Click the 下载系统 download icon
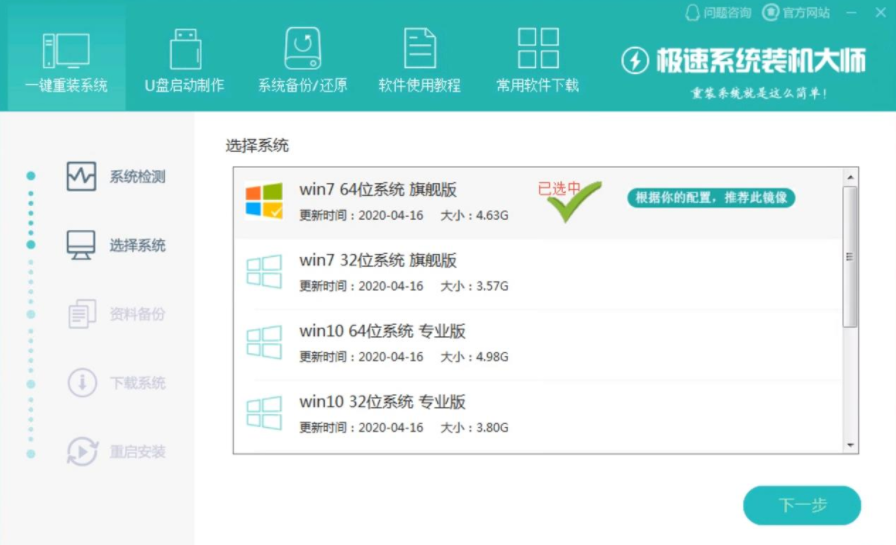Viewport: 896px width, 545px height. tap(81, 383)
